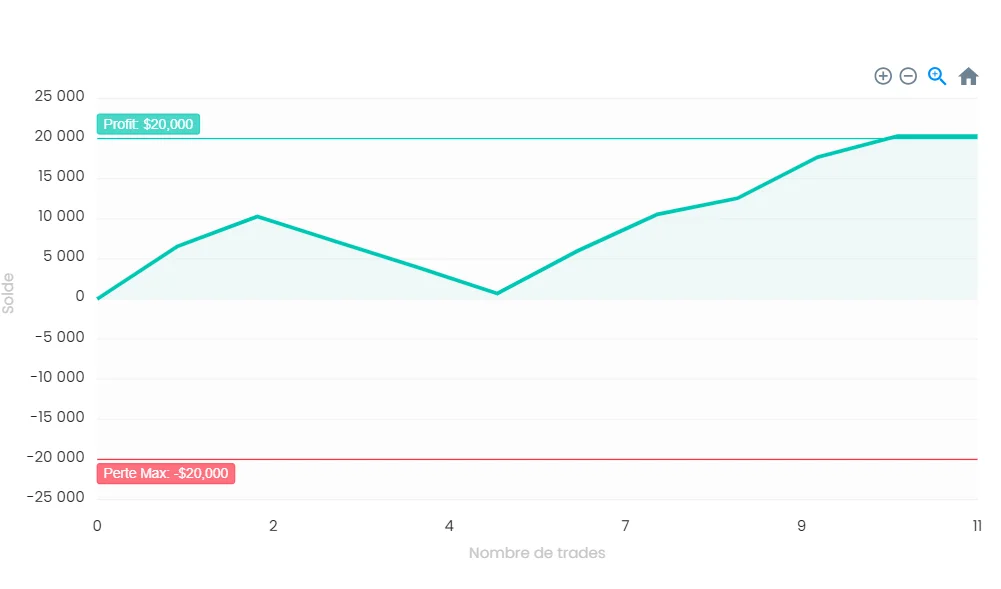Click the x-axis label 11

tap(977, 526)
